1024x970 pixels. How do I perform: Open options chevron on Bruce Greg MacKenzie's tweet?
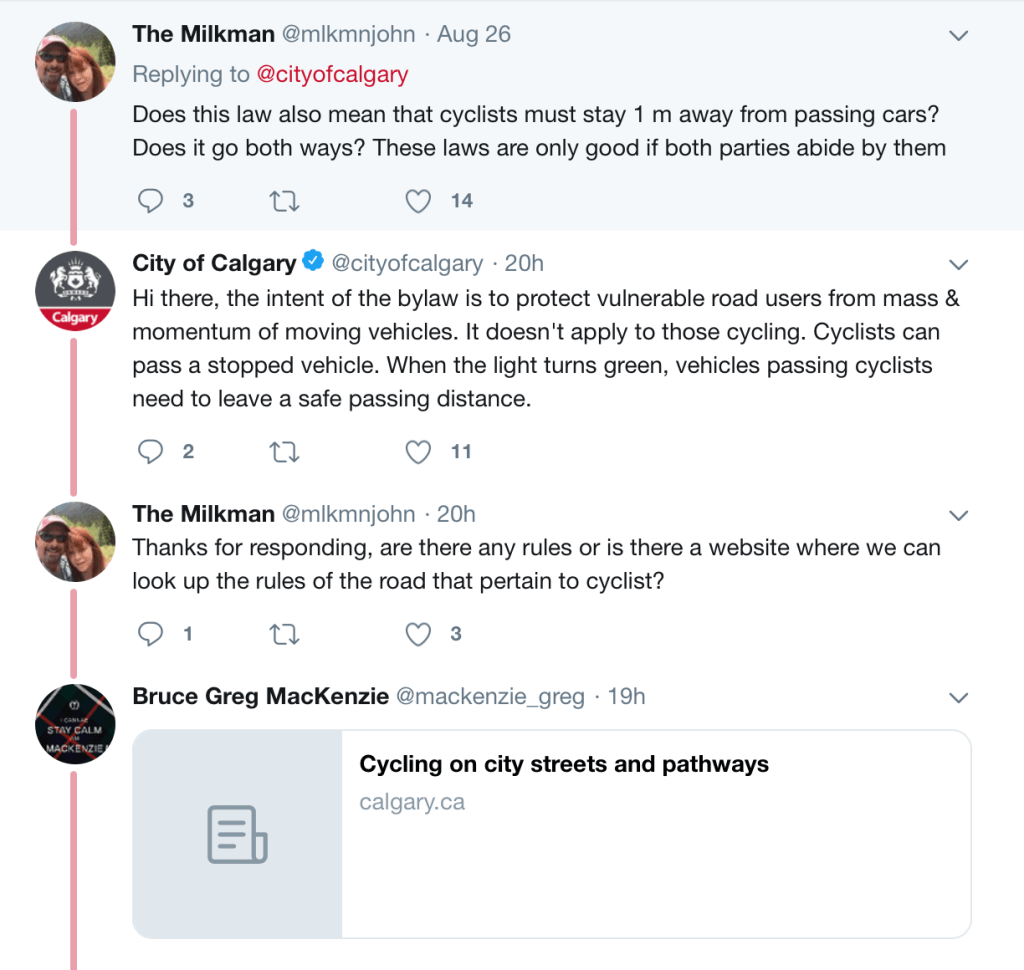[958, 697]
